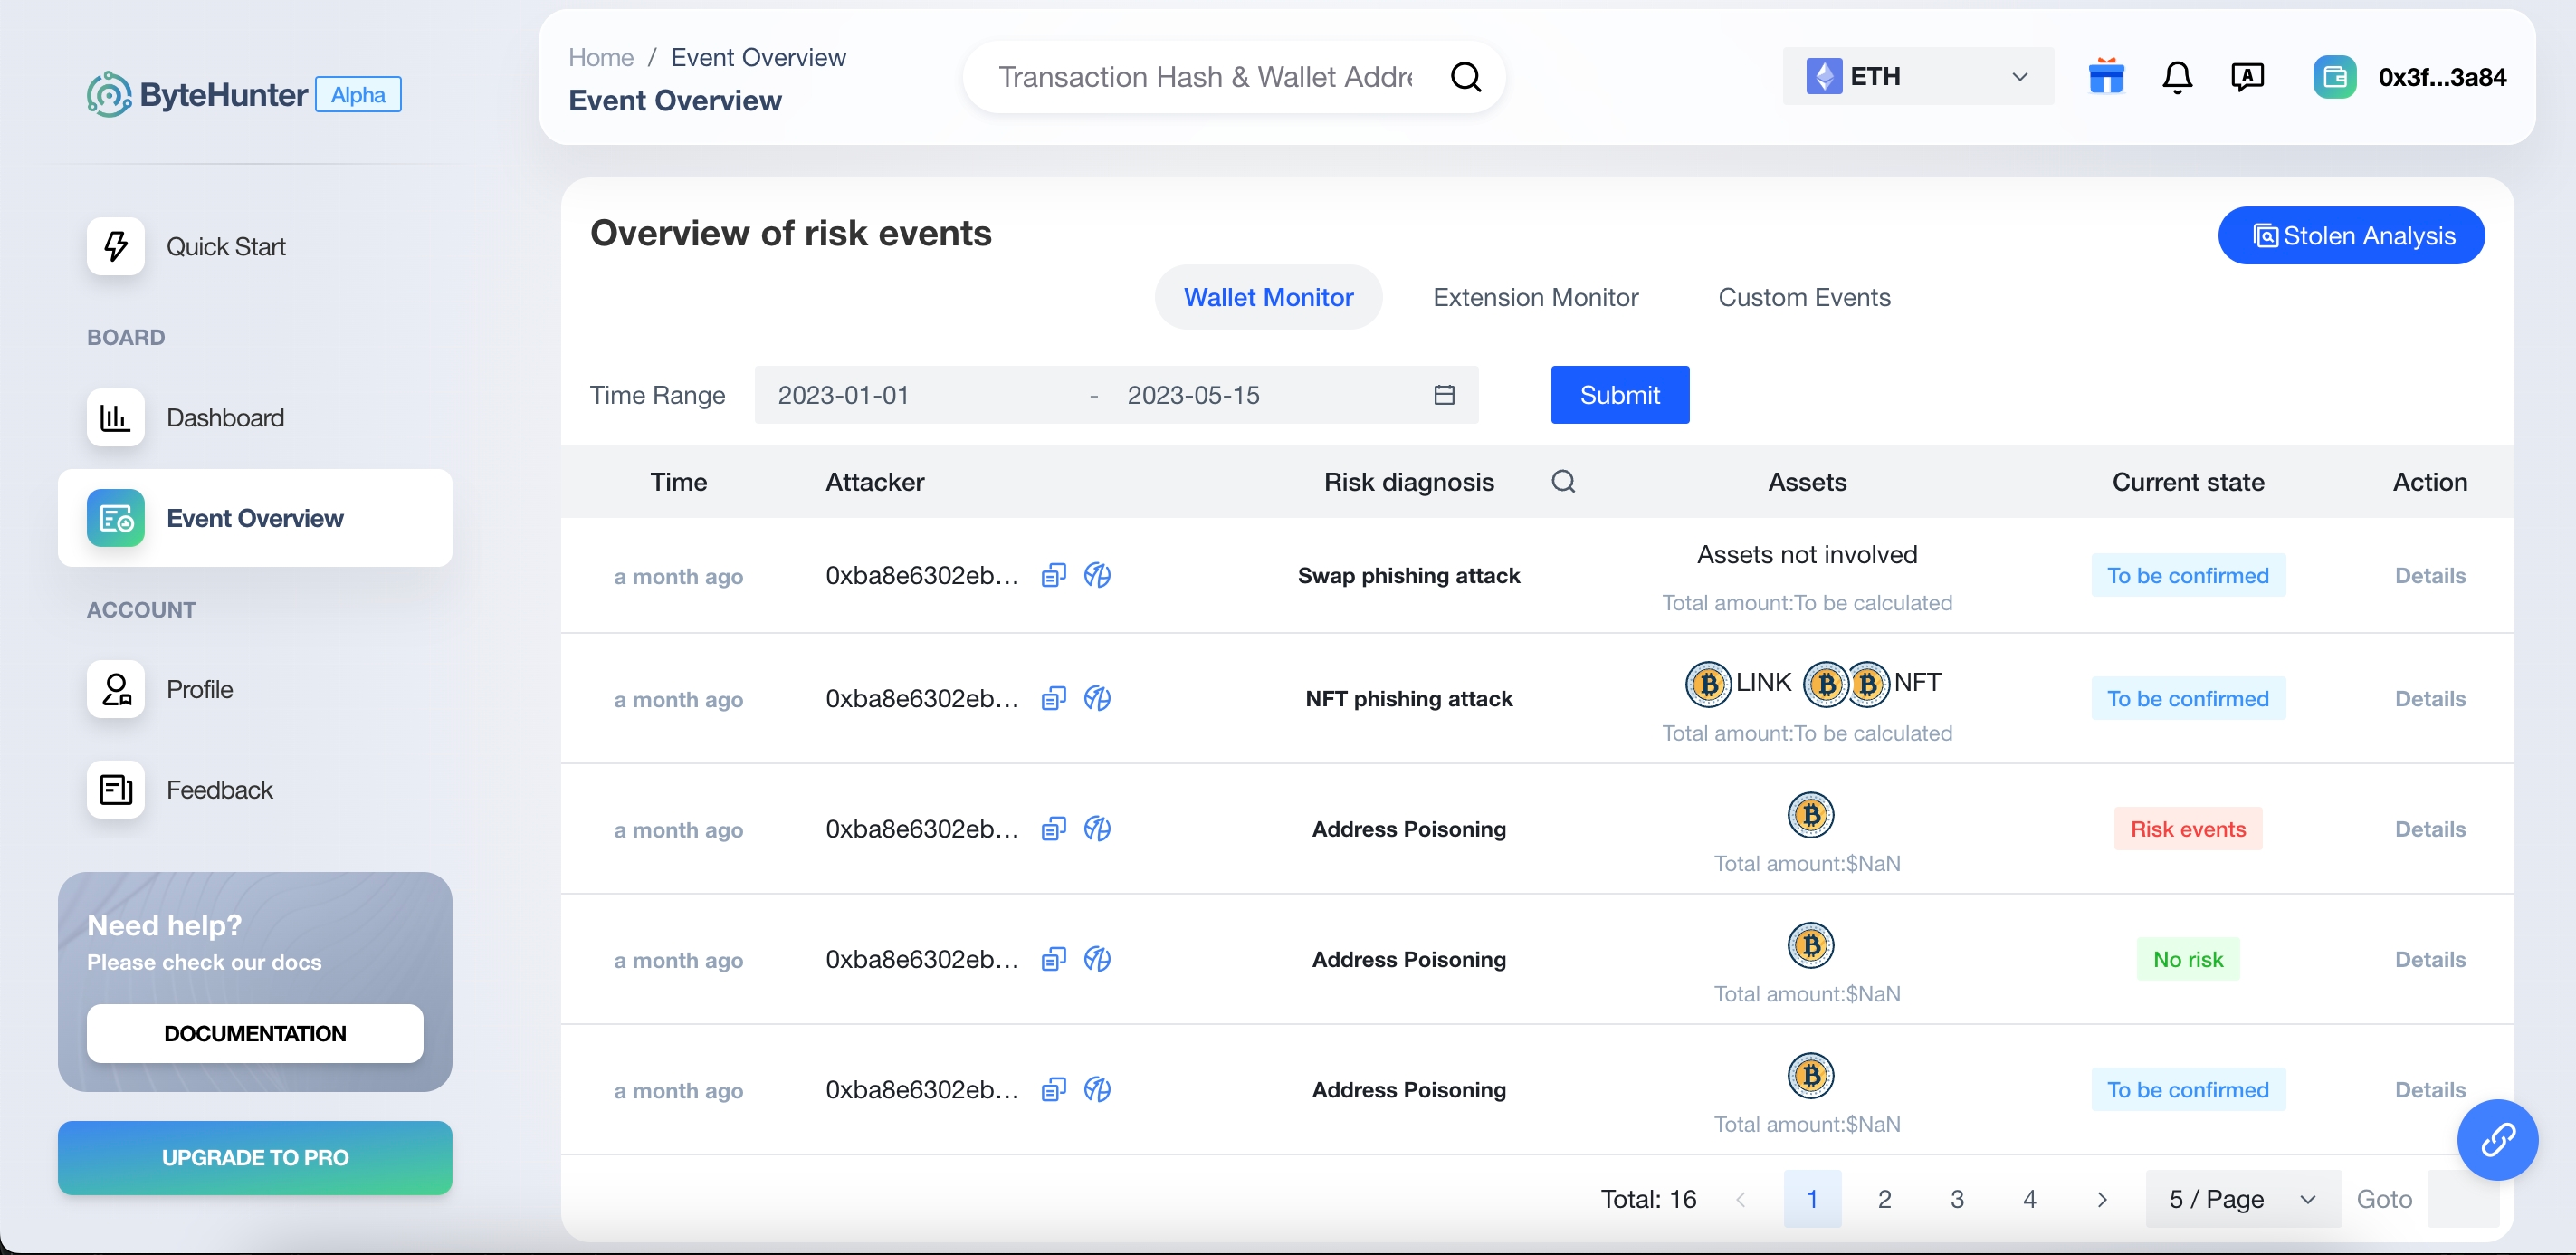Click the Feedback sidebar icon

pos(116,789)
